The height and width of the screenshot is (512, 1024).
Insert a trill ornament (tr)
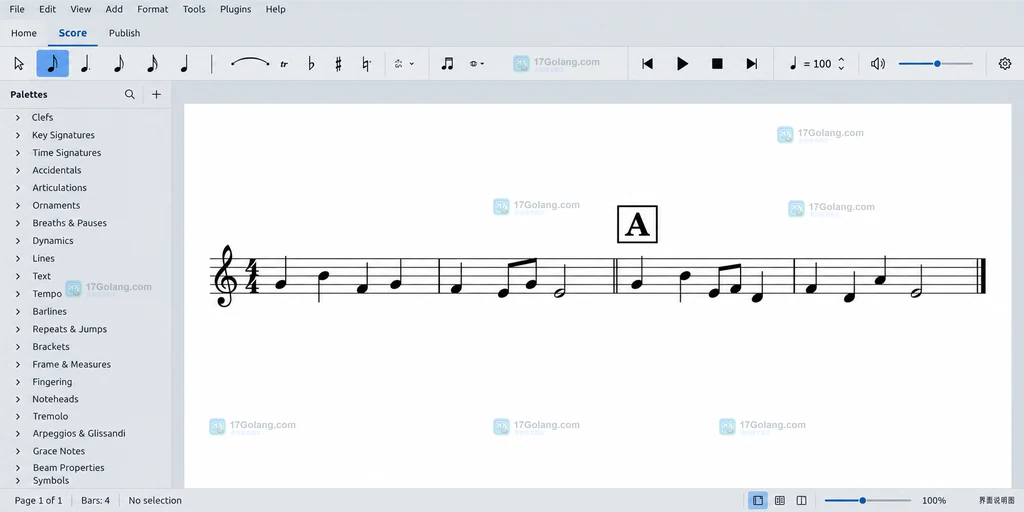coord(284,64)
